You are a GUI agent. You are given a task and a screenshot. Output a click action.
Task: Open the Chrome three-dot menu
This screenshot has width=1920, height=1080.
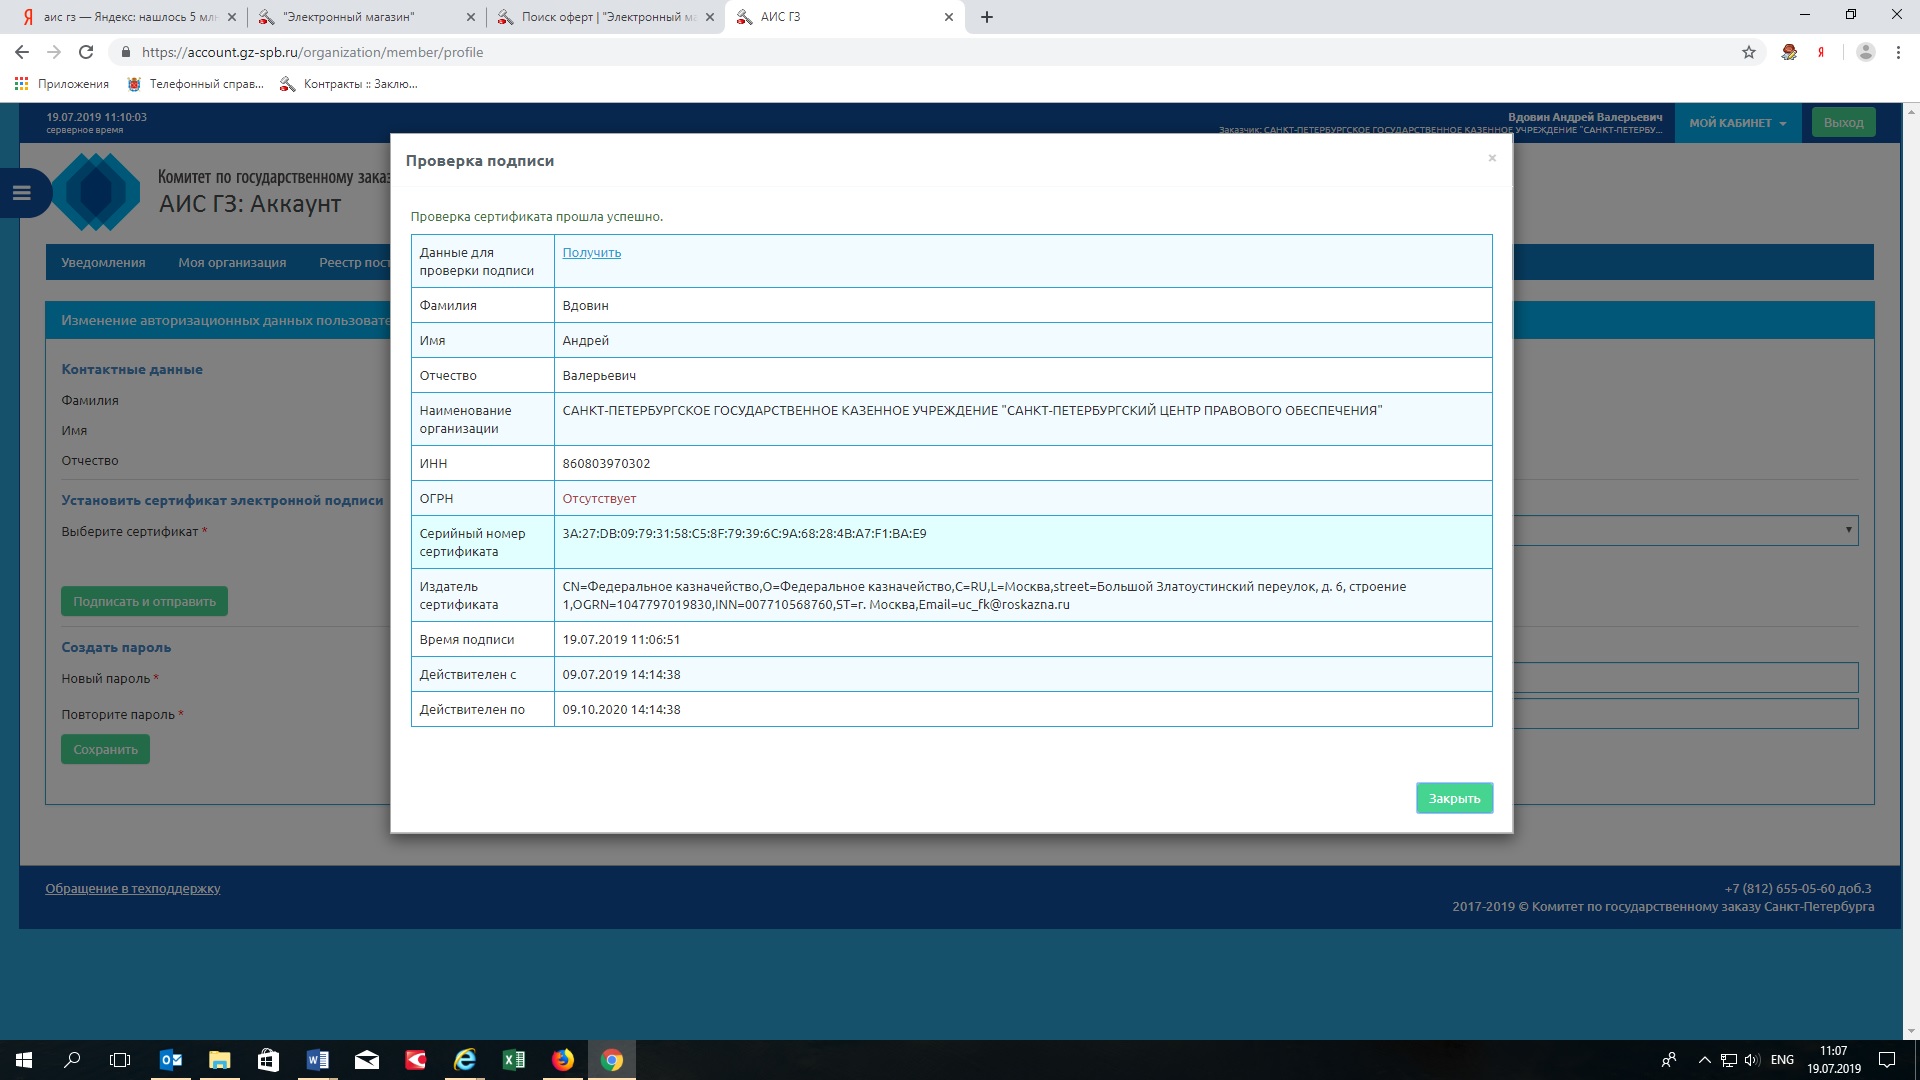(1898, 52)
